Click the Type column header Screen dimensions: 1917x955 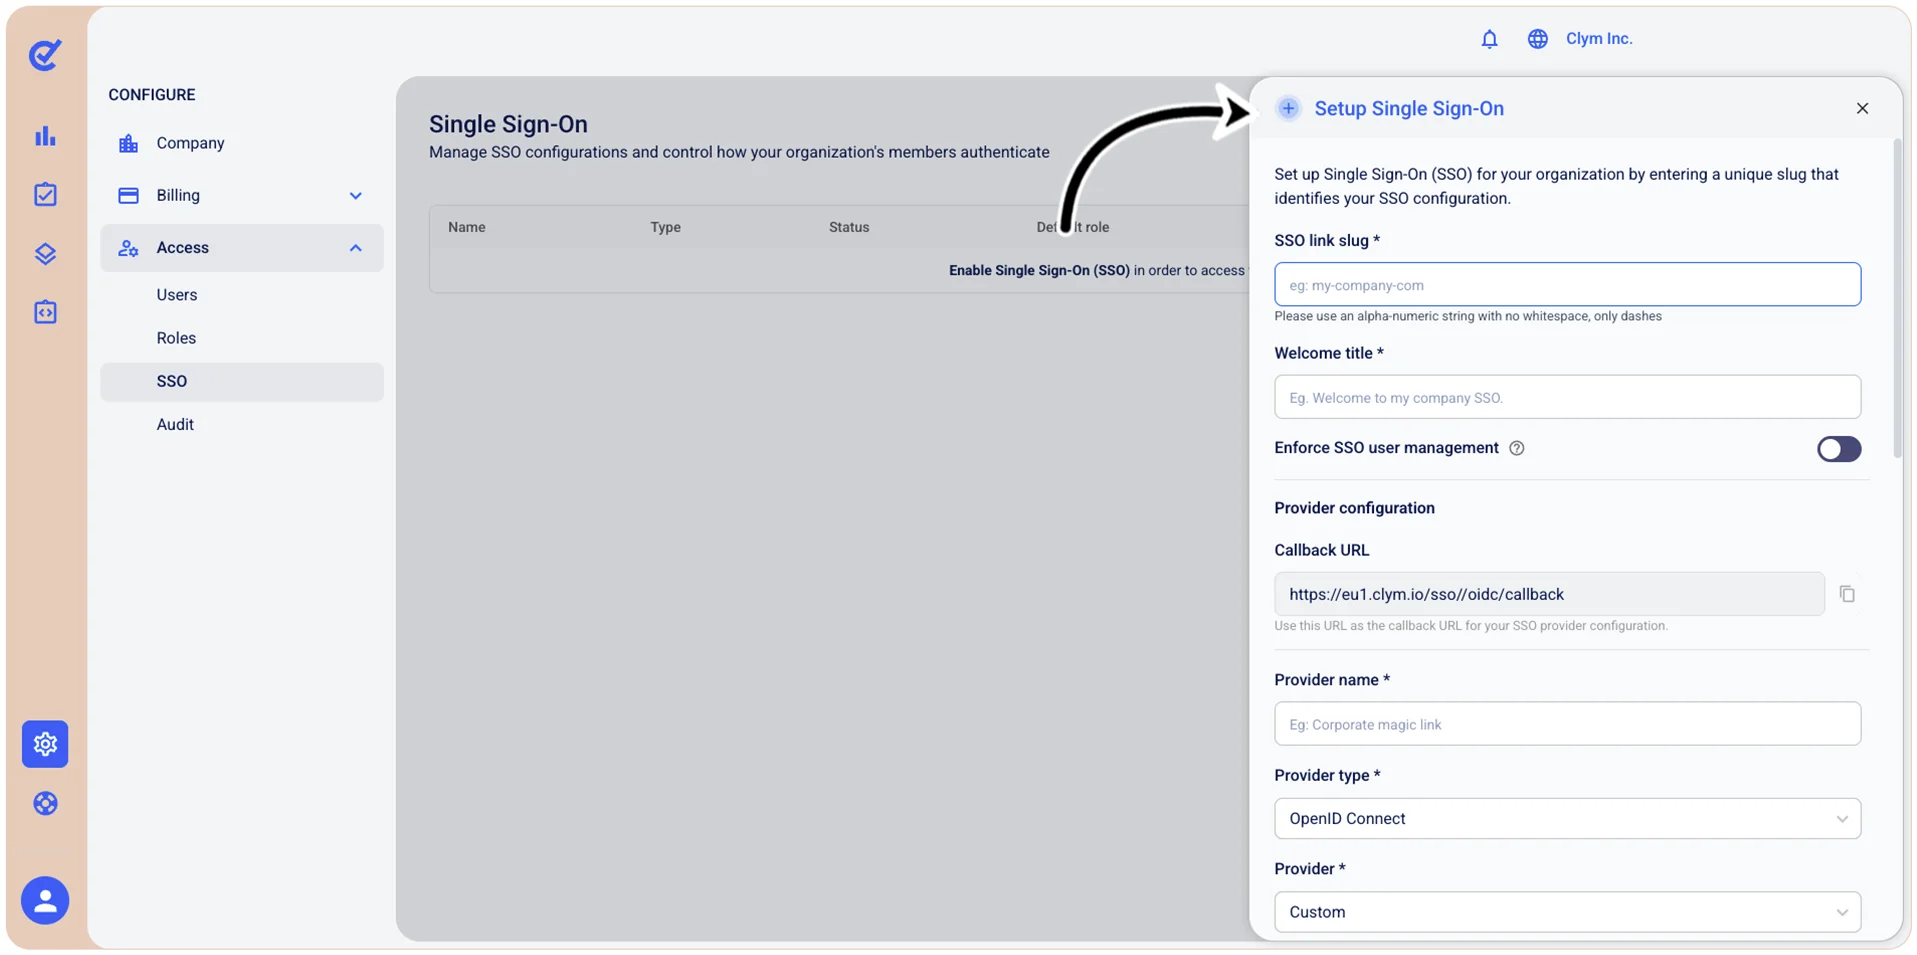pos(665,227)
